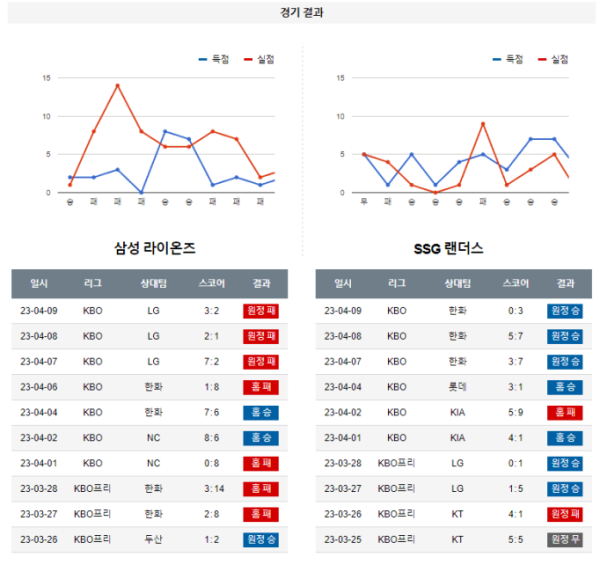
Task: Click date 23-03-28 in SSG table
Action: [343, 463]
